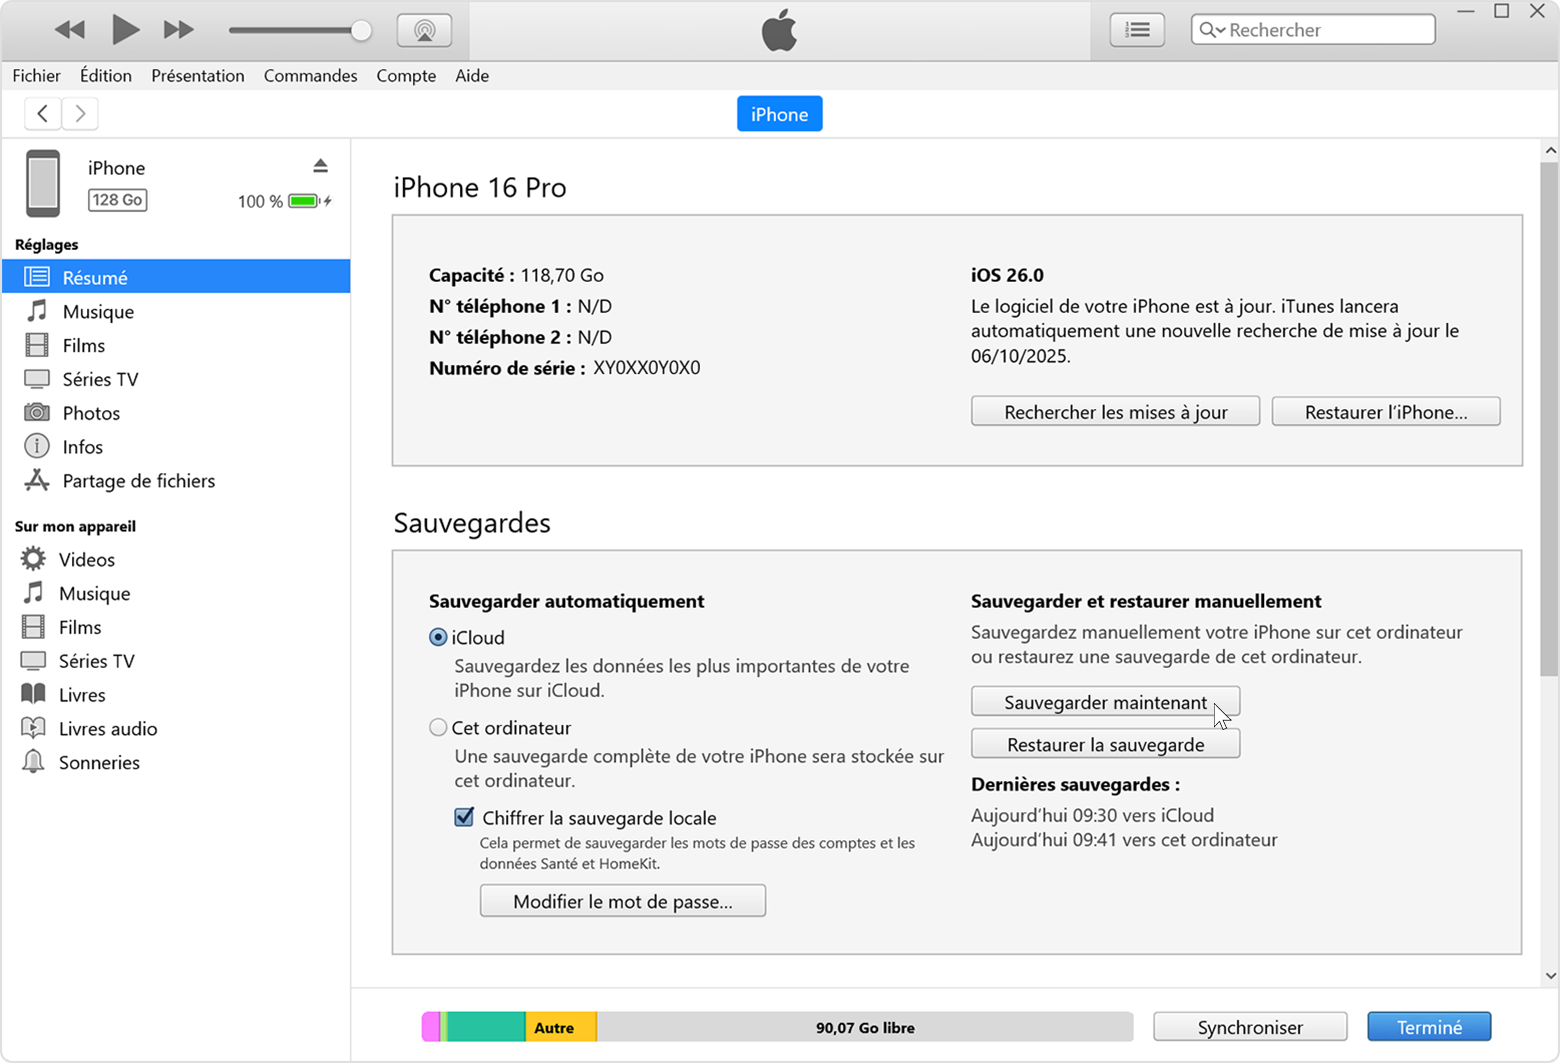
Task: Select the iCloud backup radio button
Action: (438, 636)
